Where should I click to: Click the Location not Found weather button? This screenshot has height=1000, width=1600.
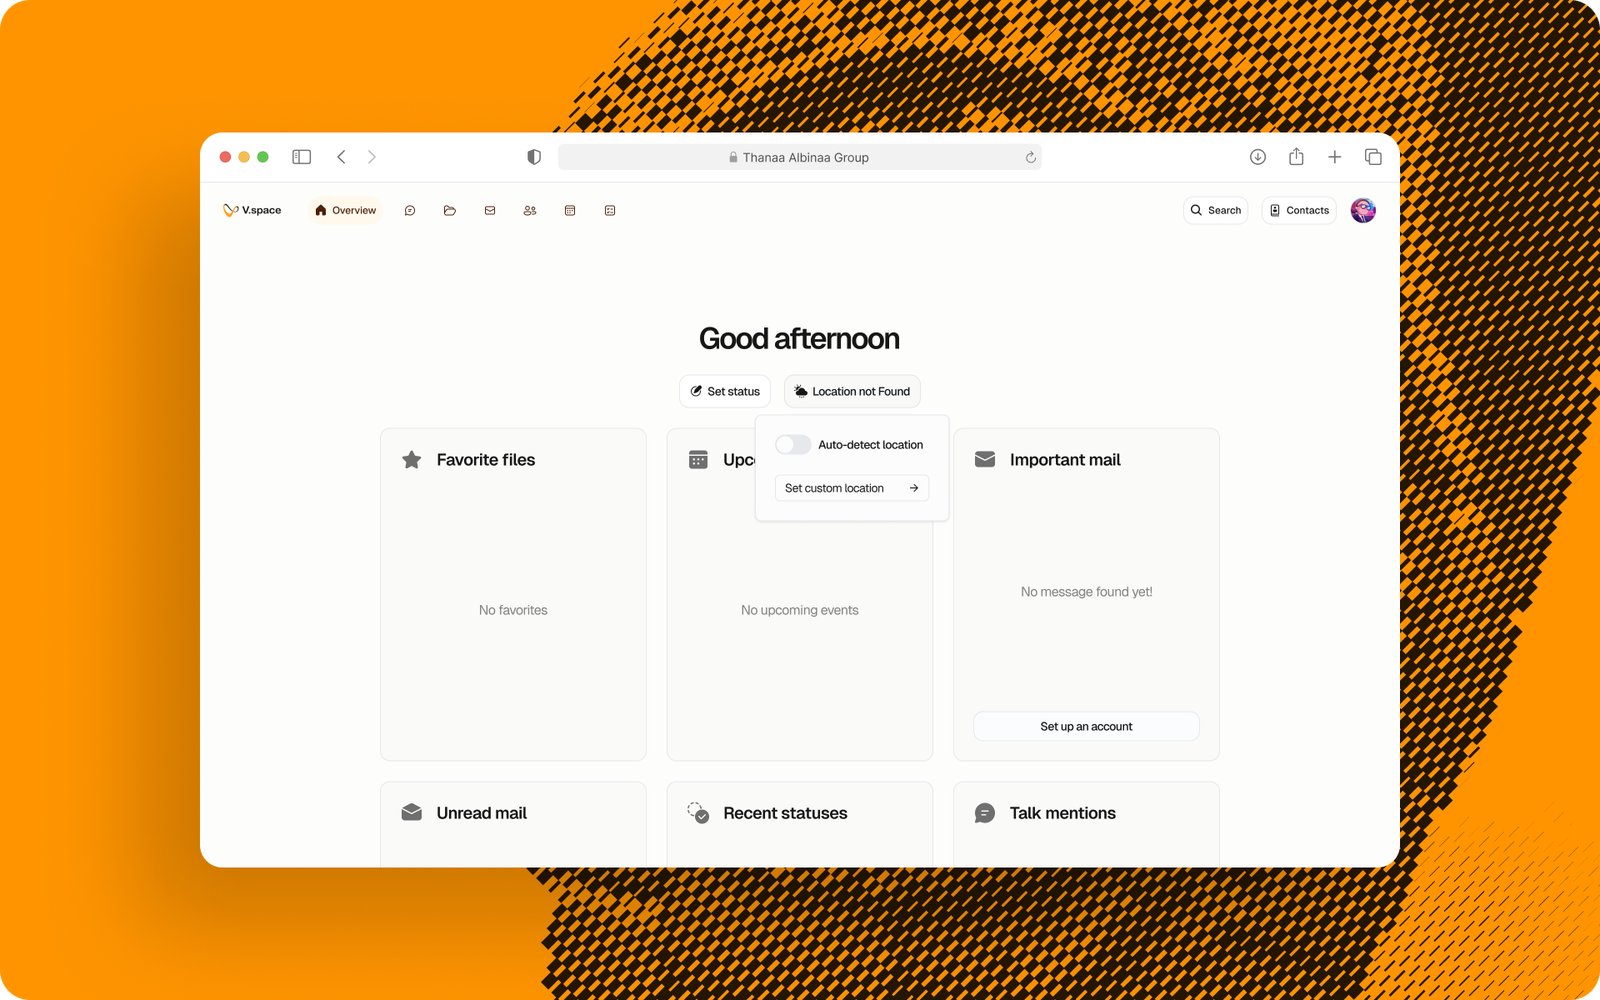coord(852,392)
